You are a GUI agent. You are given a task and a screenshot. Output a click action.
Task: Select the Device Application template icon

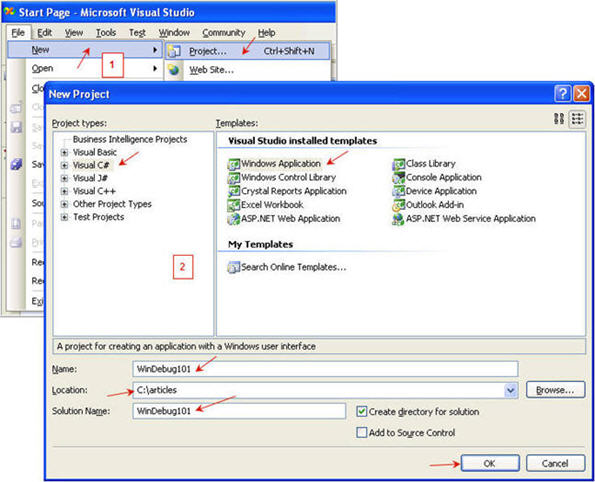(x=398, y=191)
